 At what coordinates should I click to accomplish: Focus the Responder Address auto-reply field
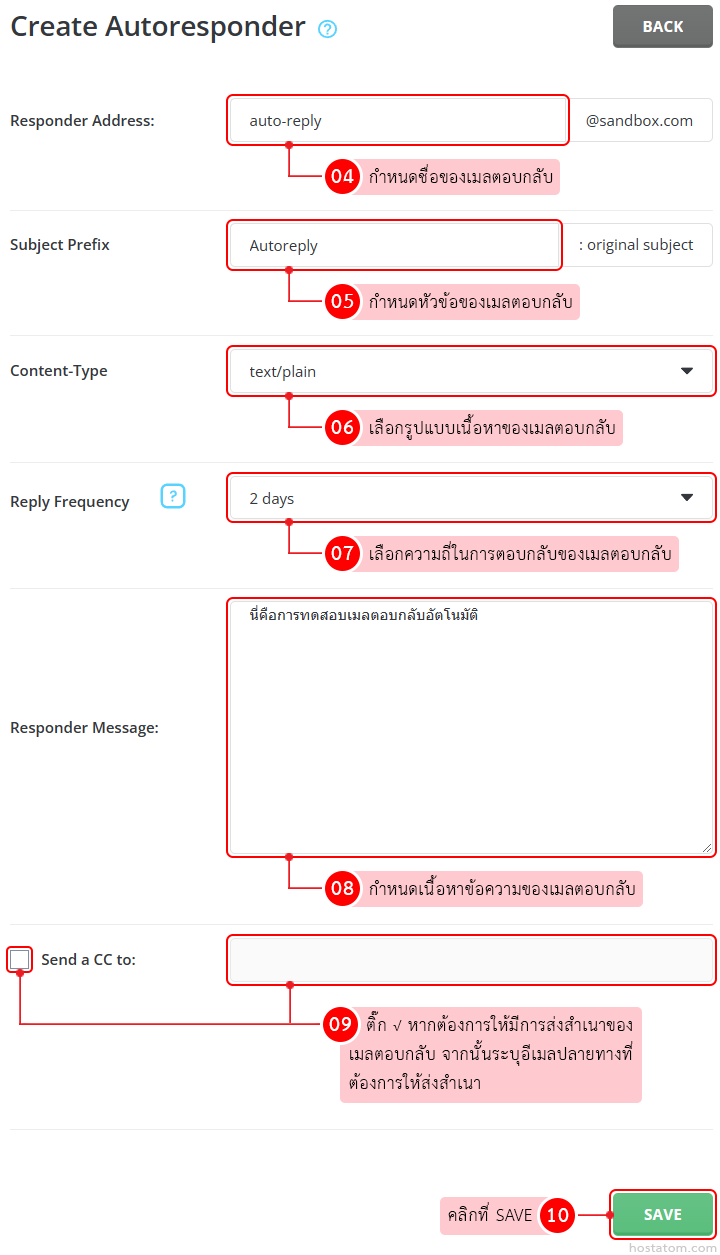point(398,120)
